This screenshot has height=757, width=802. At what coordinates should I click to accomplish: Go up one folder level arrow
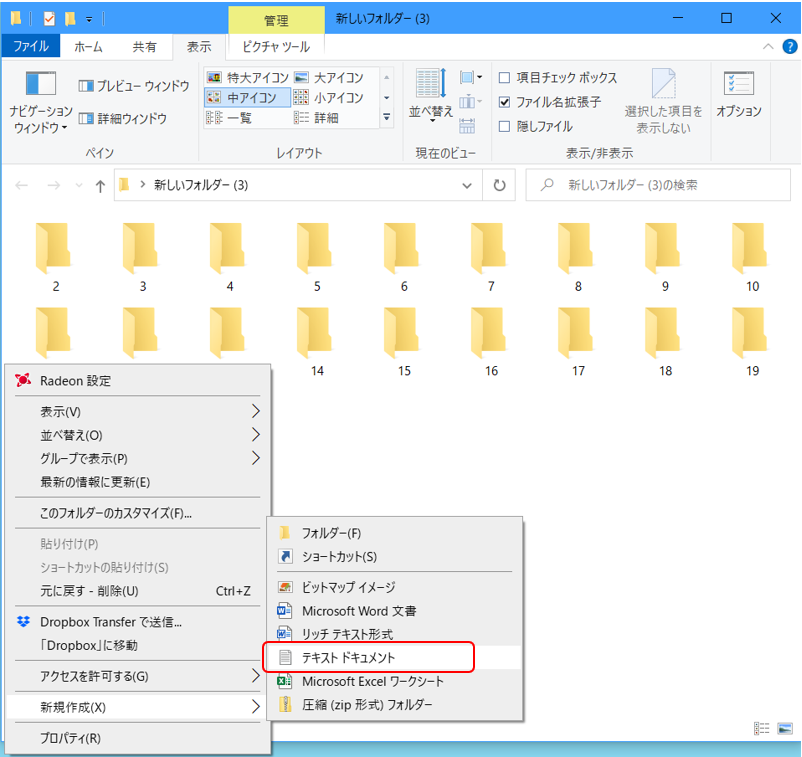pos(100,186)
